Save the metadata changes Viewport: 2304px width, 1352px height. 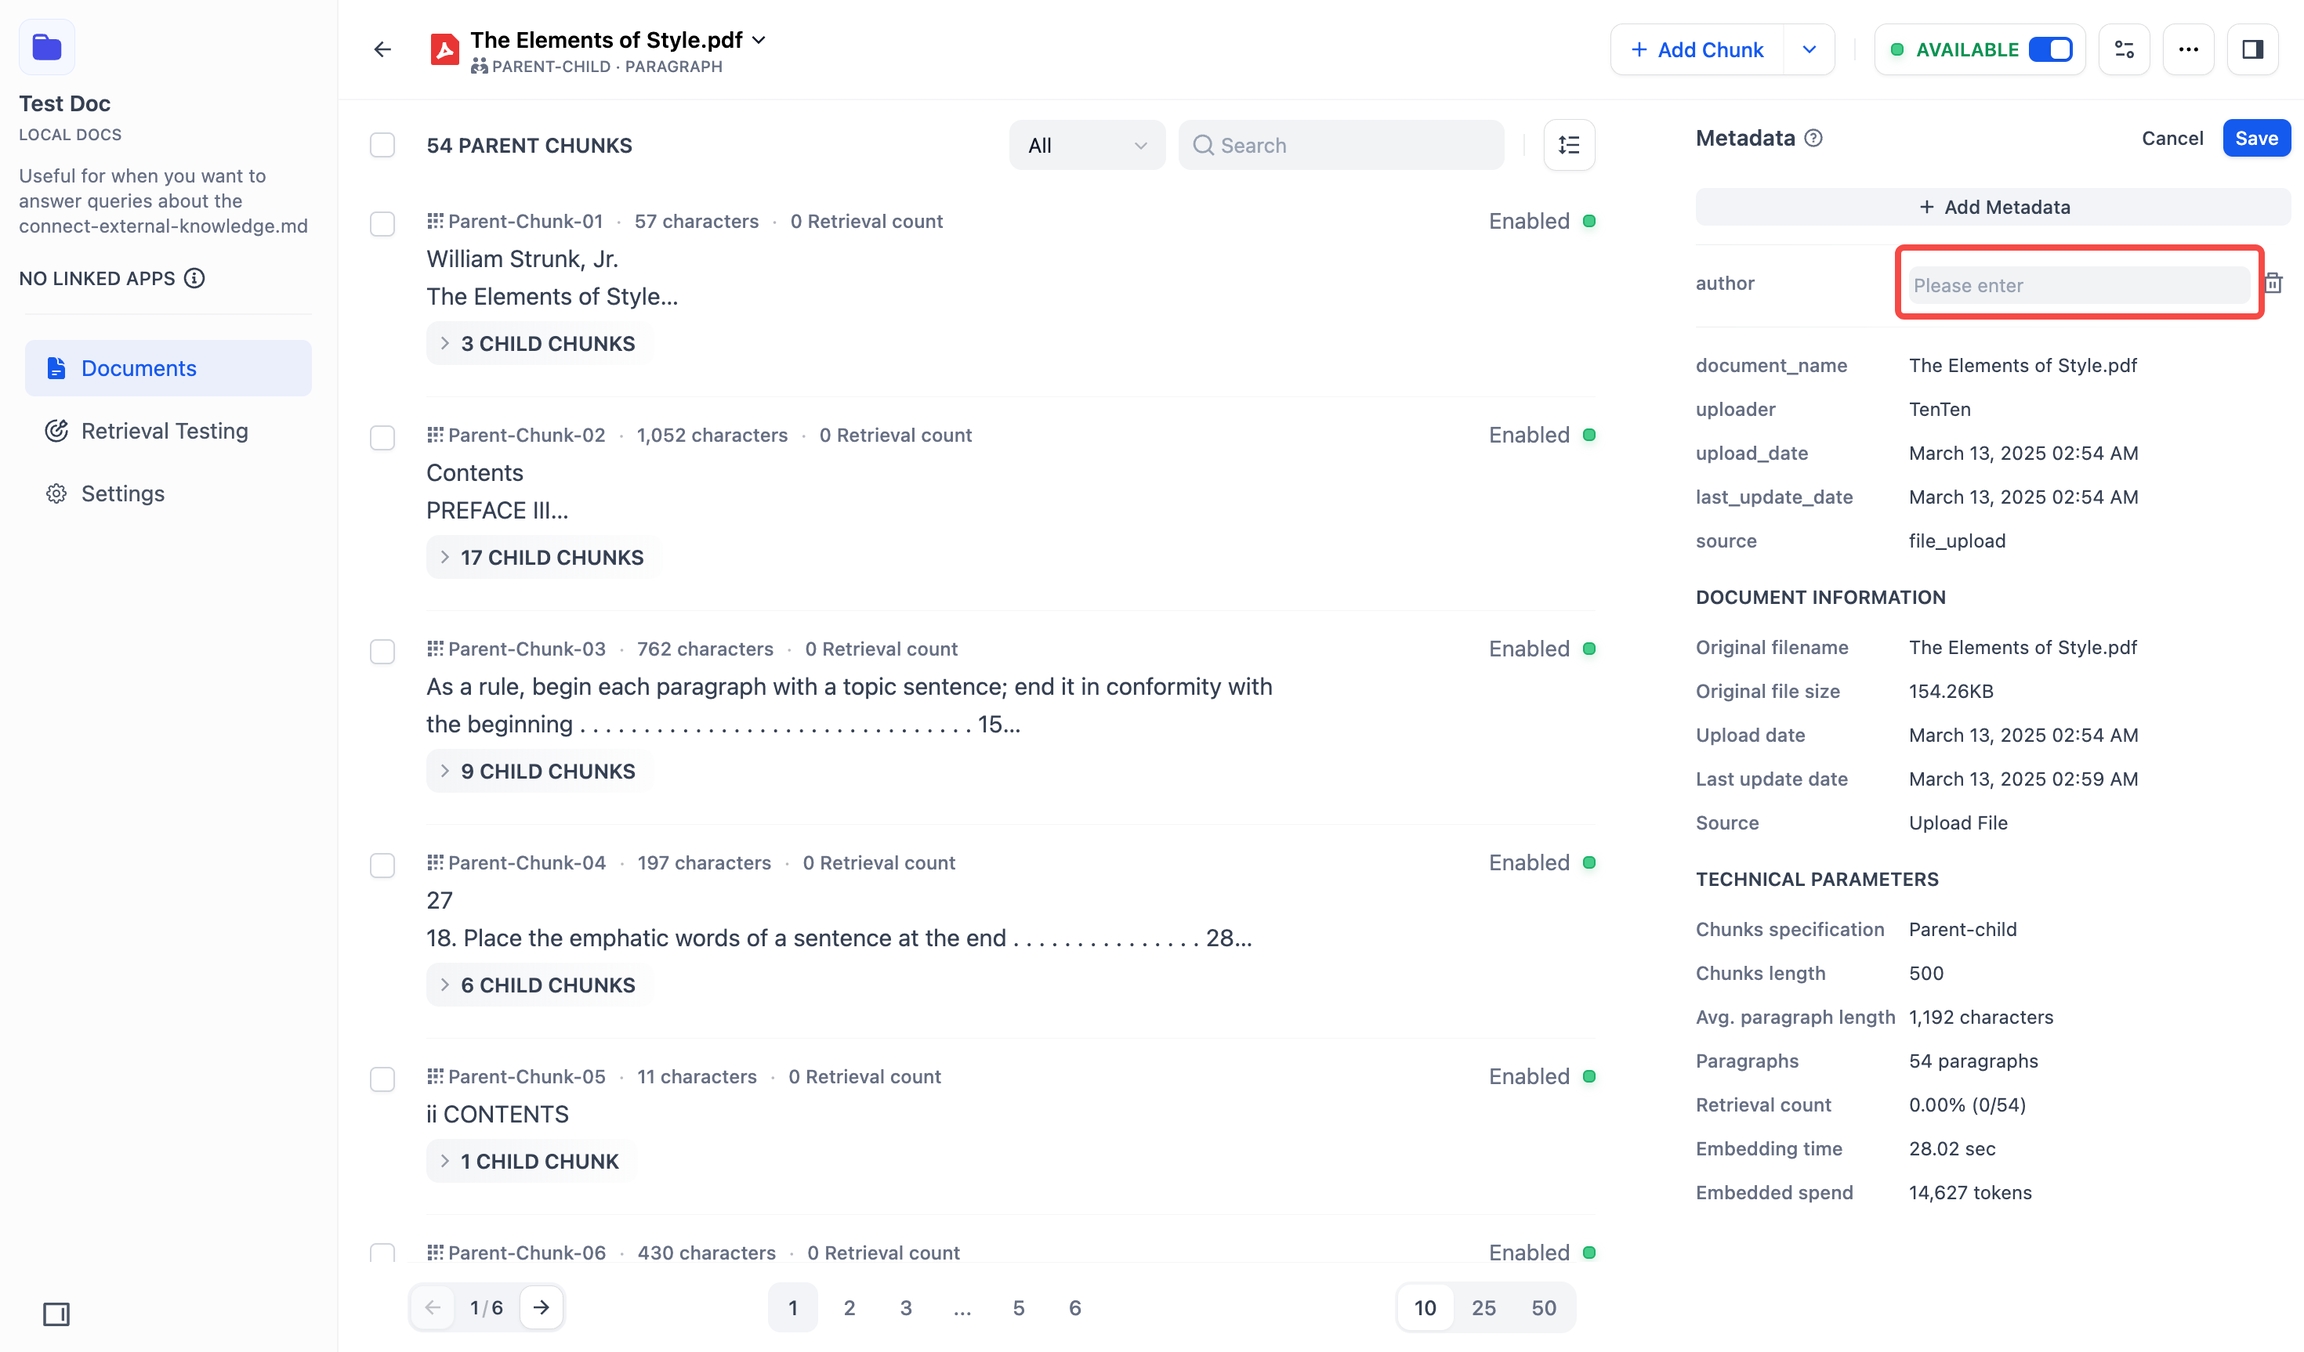(2256, 138)
